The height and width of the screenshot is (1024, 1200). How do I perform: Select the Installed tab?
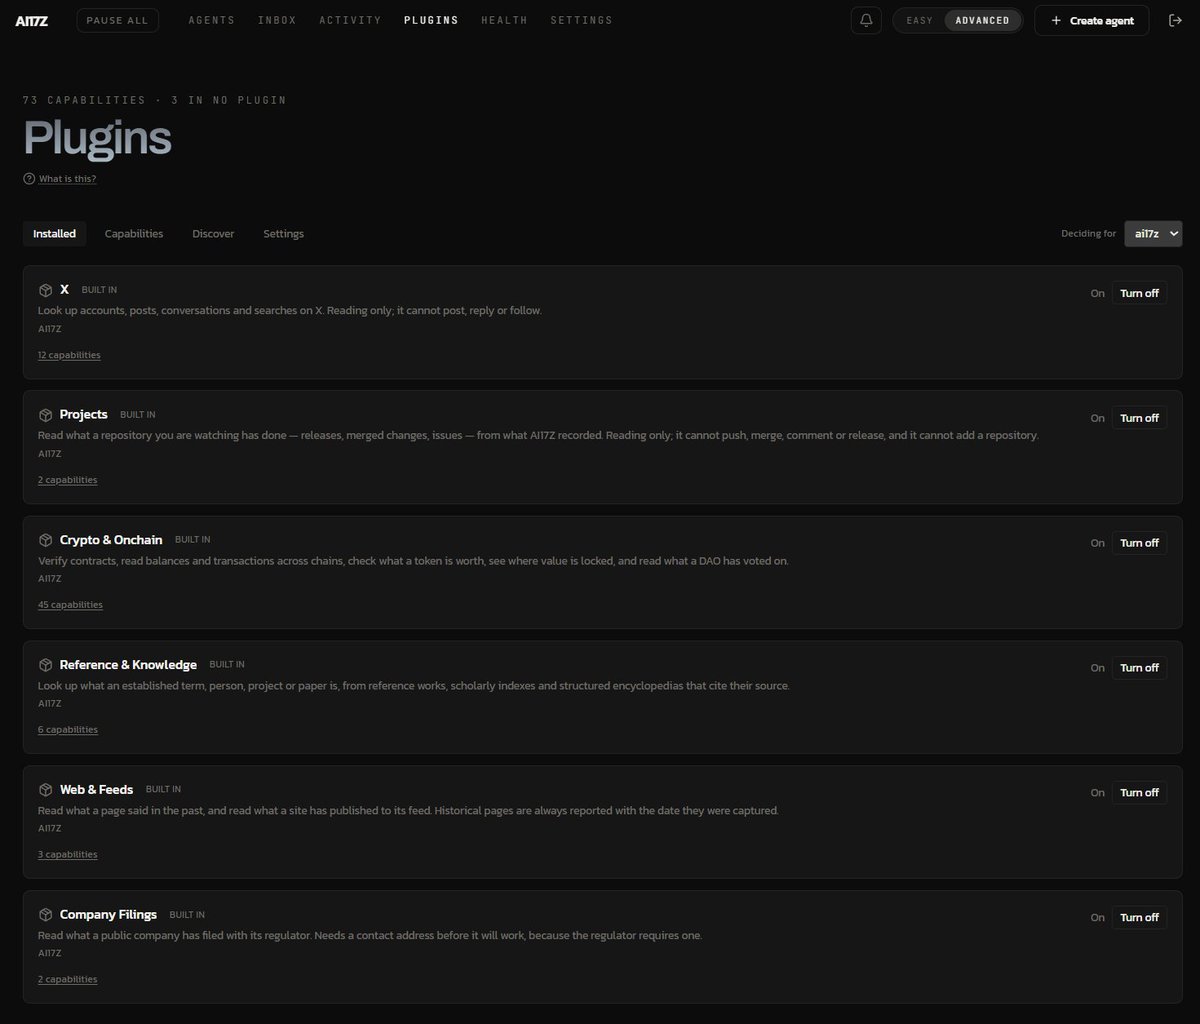pyautogui.click(x=54, y=234)
